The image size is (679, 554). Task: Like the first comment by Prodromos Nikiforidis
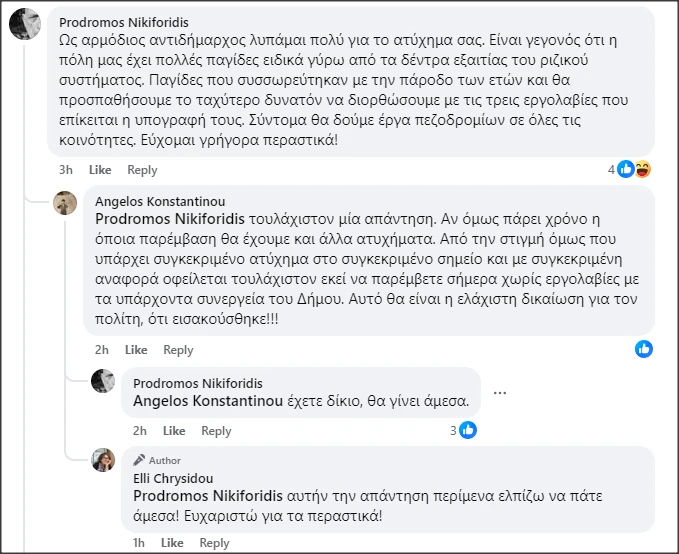[x=100, y=170]
